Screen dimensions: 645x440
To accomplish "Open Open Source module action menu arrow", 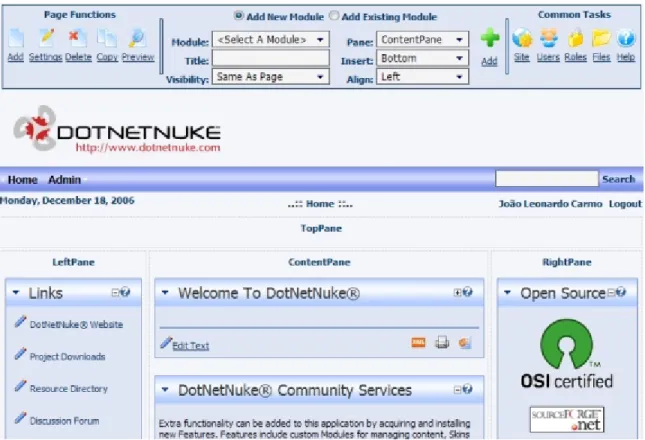I will point(507,292).
